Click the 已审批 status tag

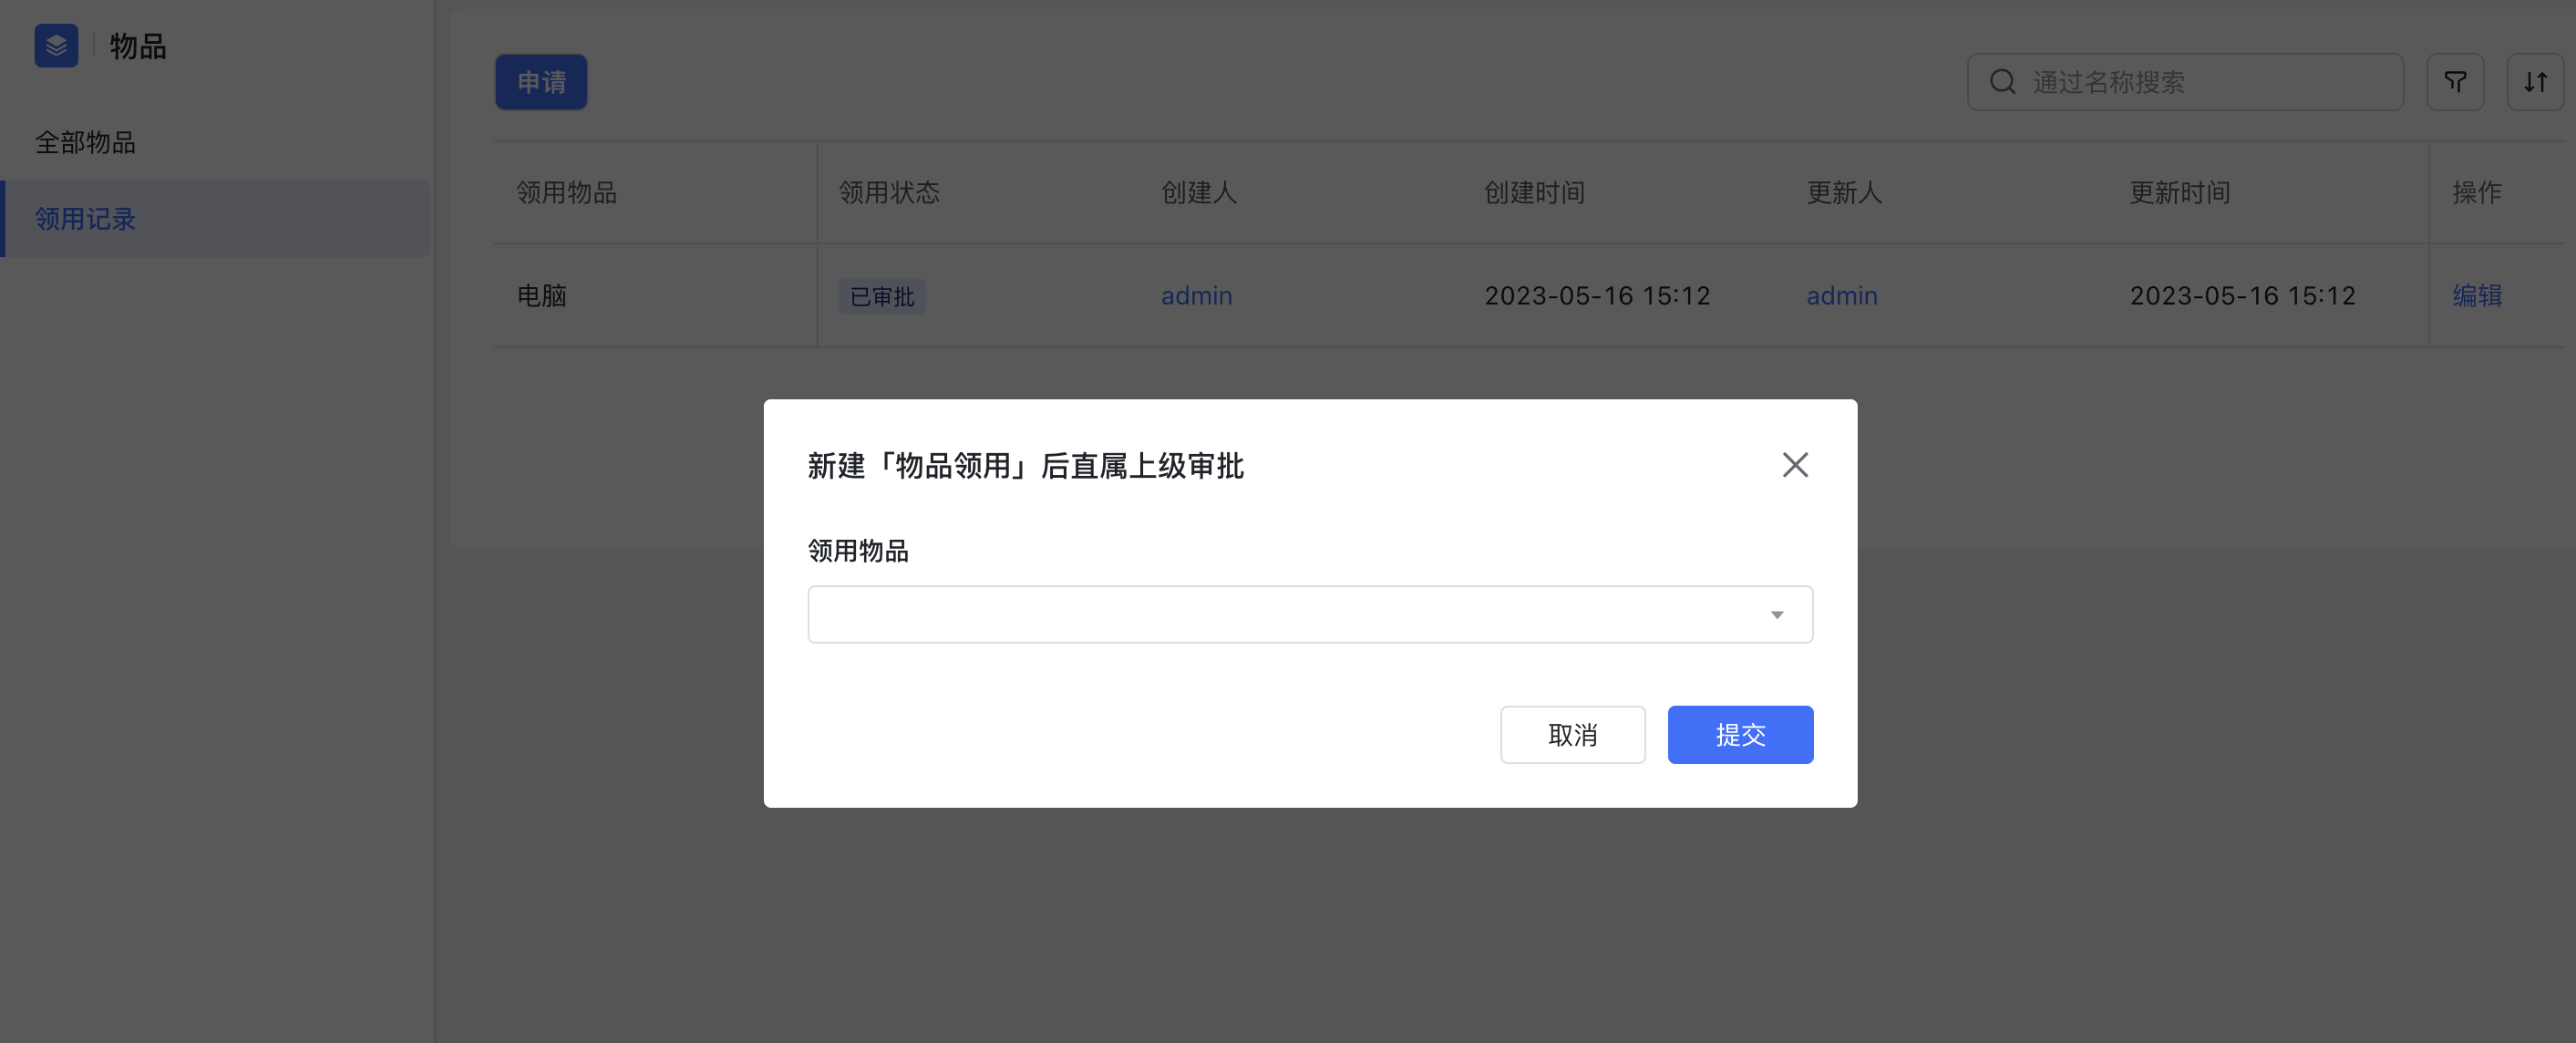882,297
